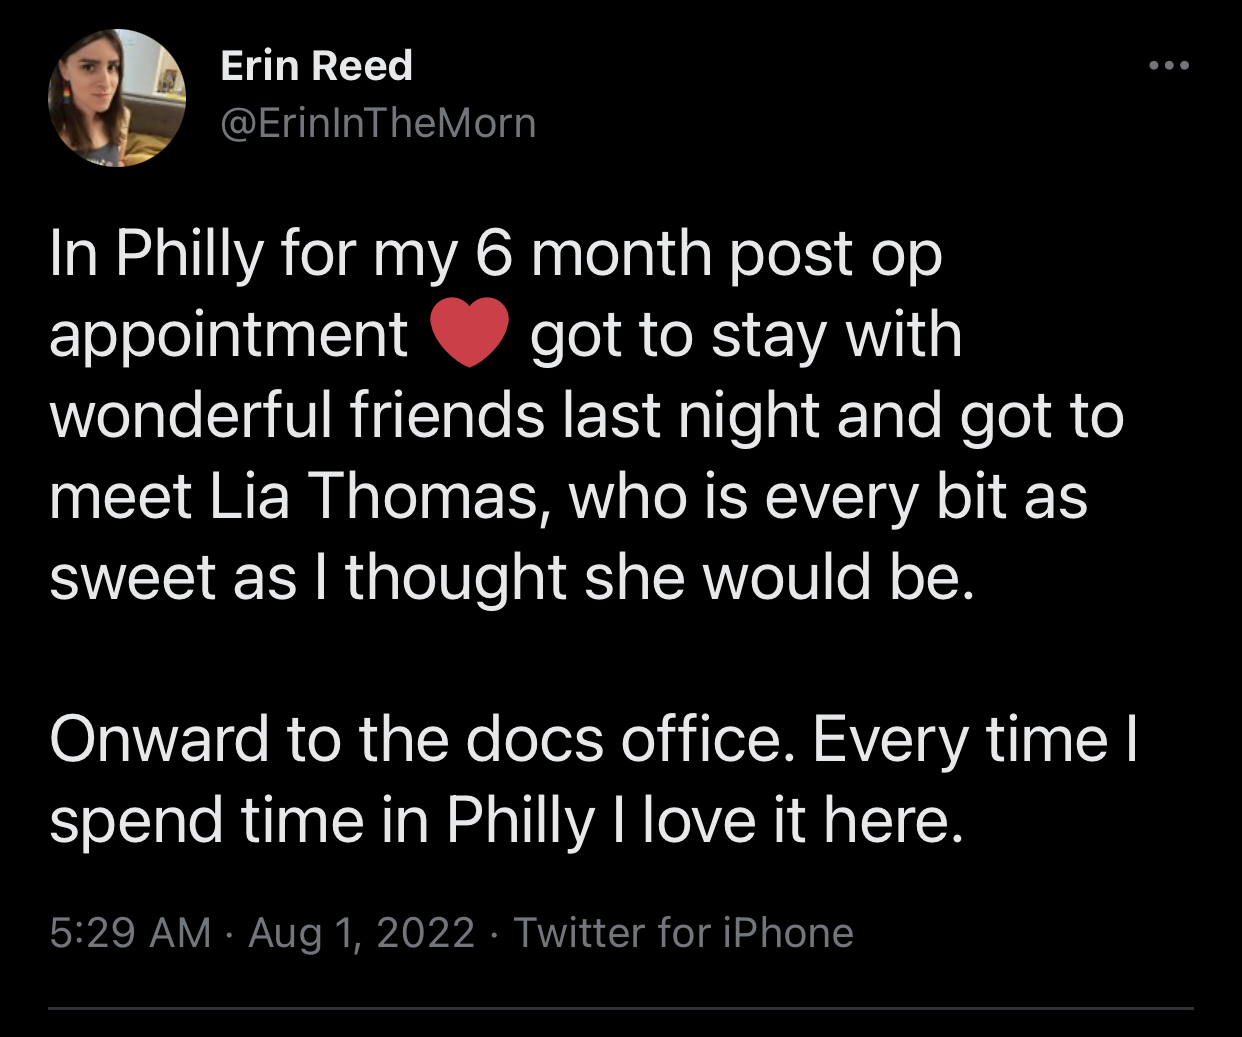Open the Erin Reed display name link
The image size is (1242, 1037).
point(316,66)
